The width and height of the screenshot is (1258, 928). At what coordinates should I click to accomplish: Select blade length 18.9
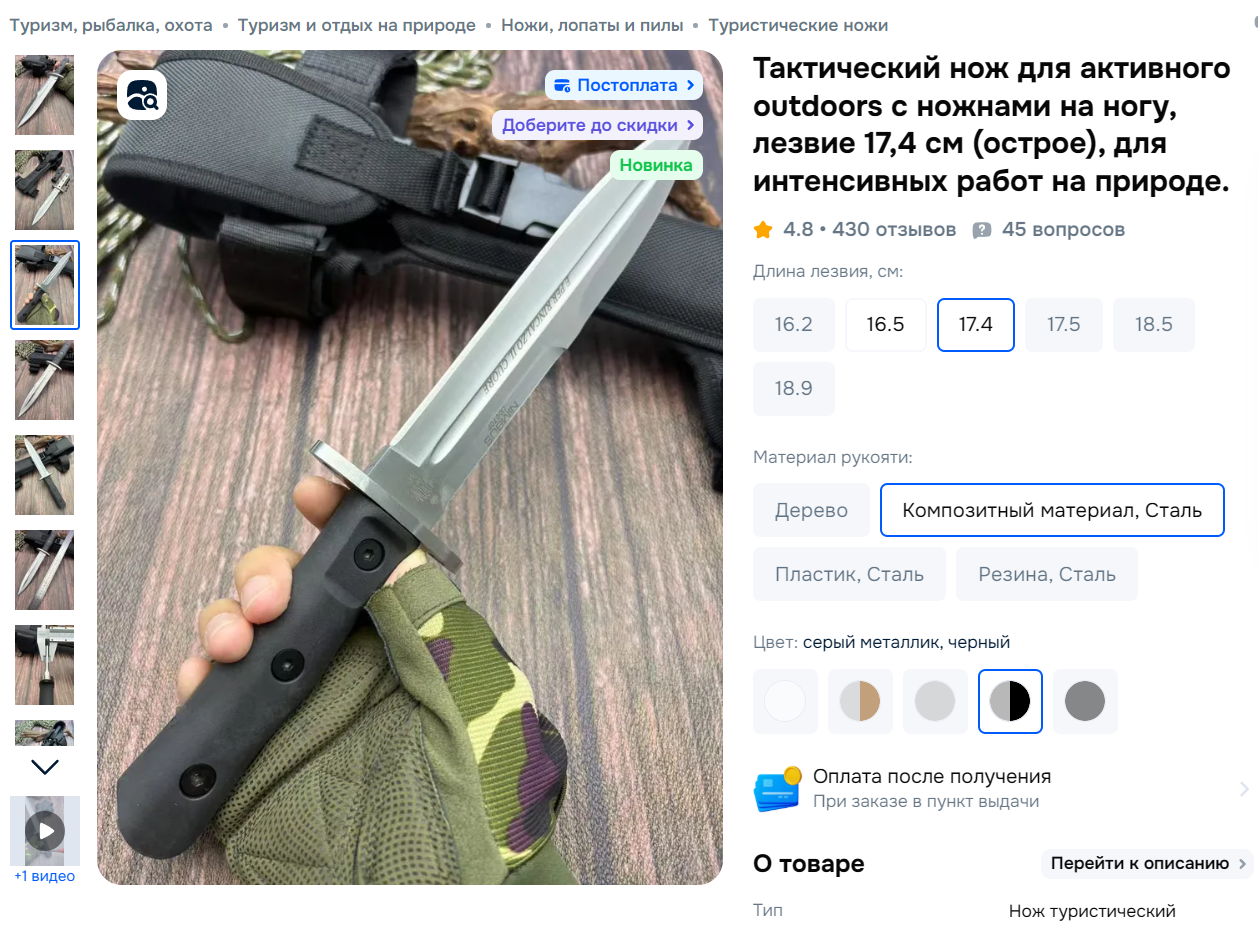tap(794, 388)
